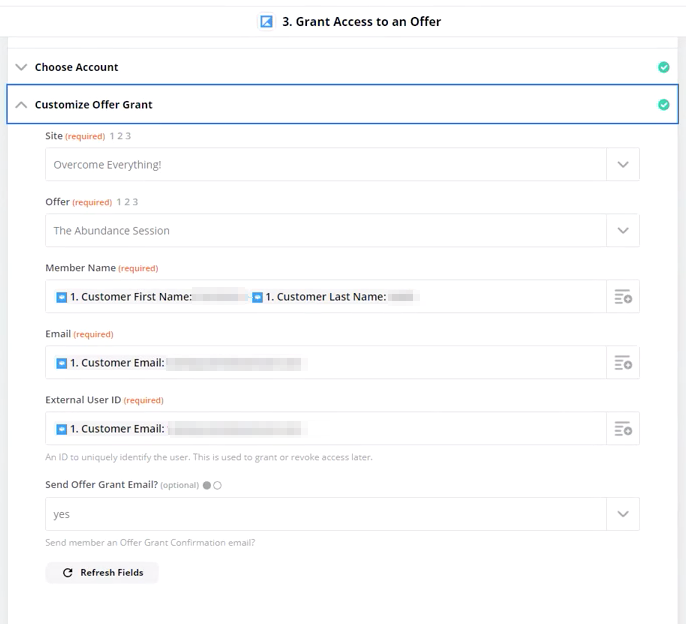Collapse the Customize Offer Grant section chevron
Viewport: 686px width, 624px height.
click(x=21, y=105)
